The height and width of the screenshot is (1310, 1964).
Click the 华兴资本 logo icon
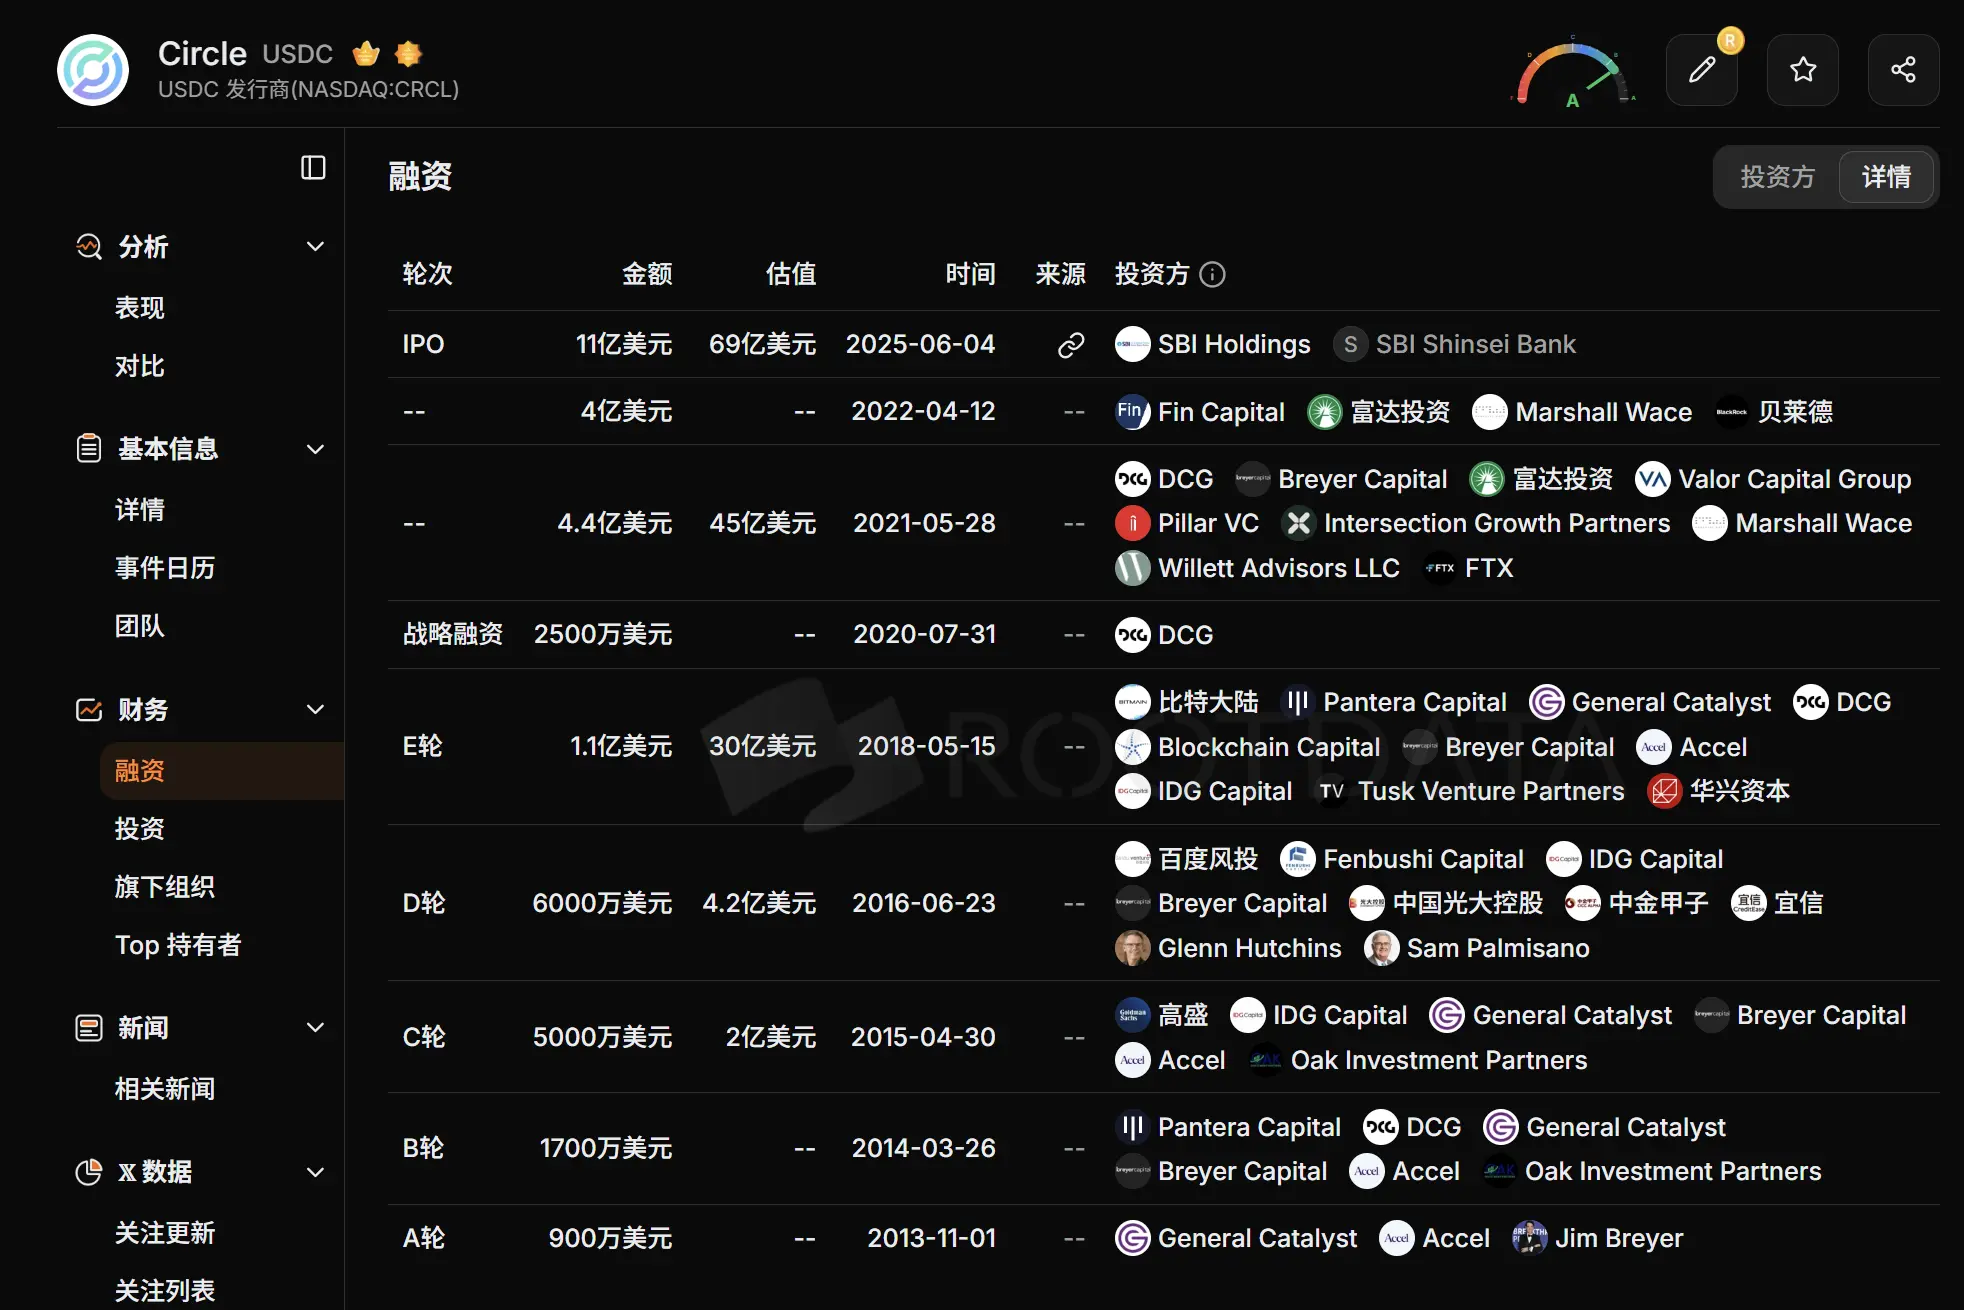tap(1664, 791)
